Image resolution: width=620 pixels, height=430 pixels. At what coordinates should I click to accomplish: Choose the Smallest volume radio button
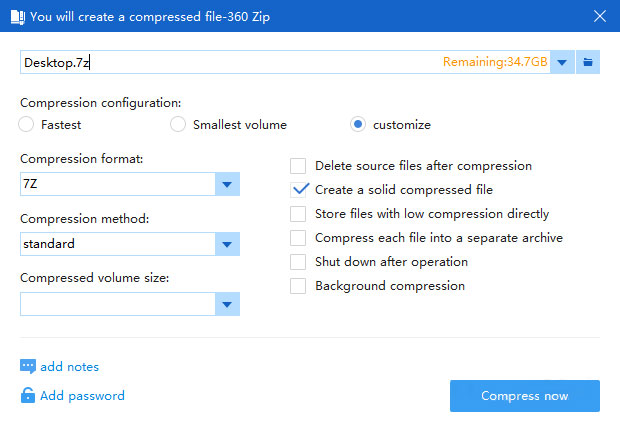click(x=178, y=124)
